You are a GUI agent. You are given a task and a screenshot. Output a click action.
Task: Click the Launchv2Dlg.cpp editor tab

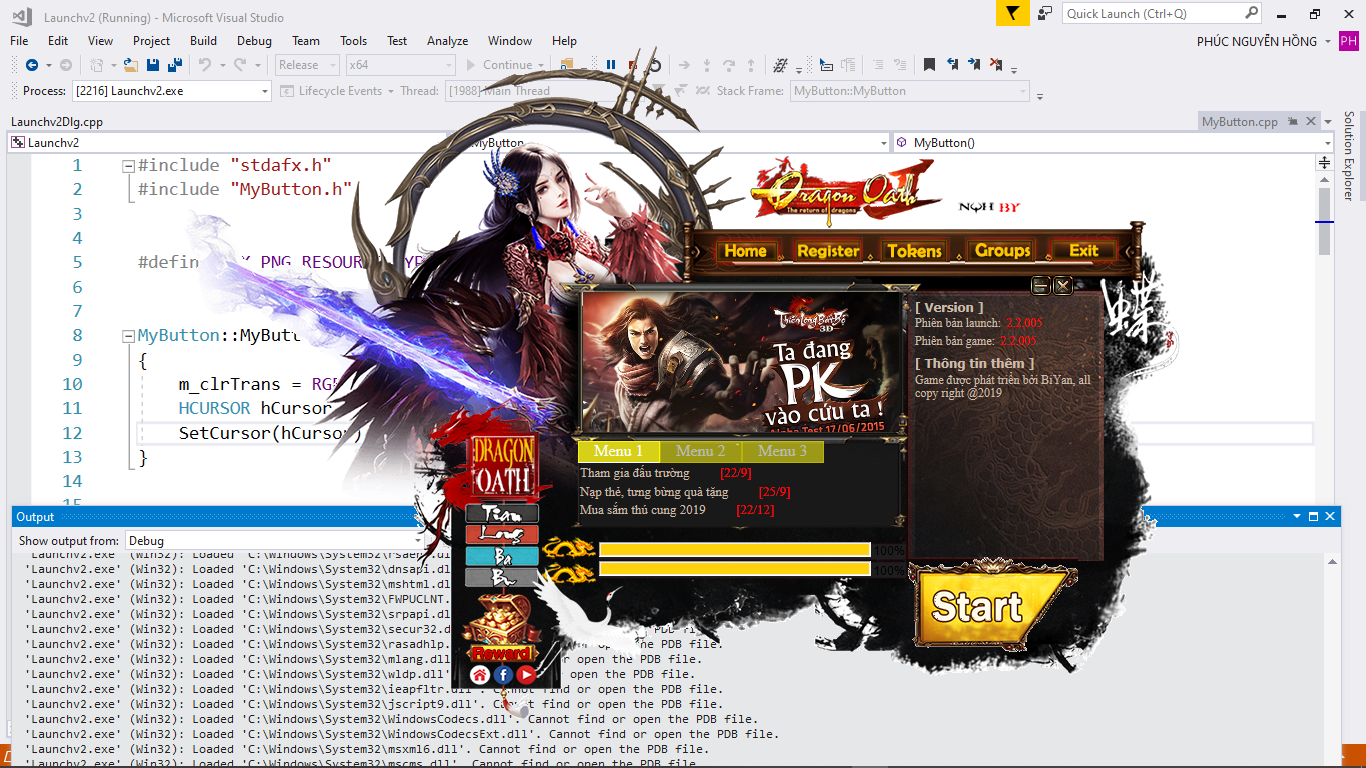tap(57, 122)
